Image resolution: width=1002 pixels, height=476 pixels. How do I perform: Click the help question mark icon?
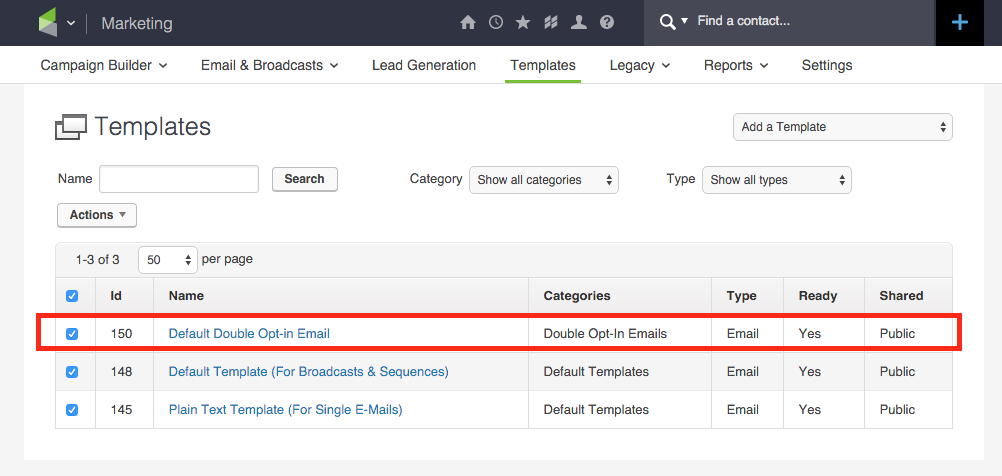point(607,22)
